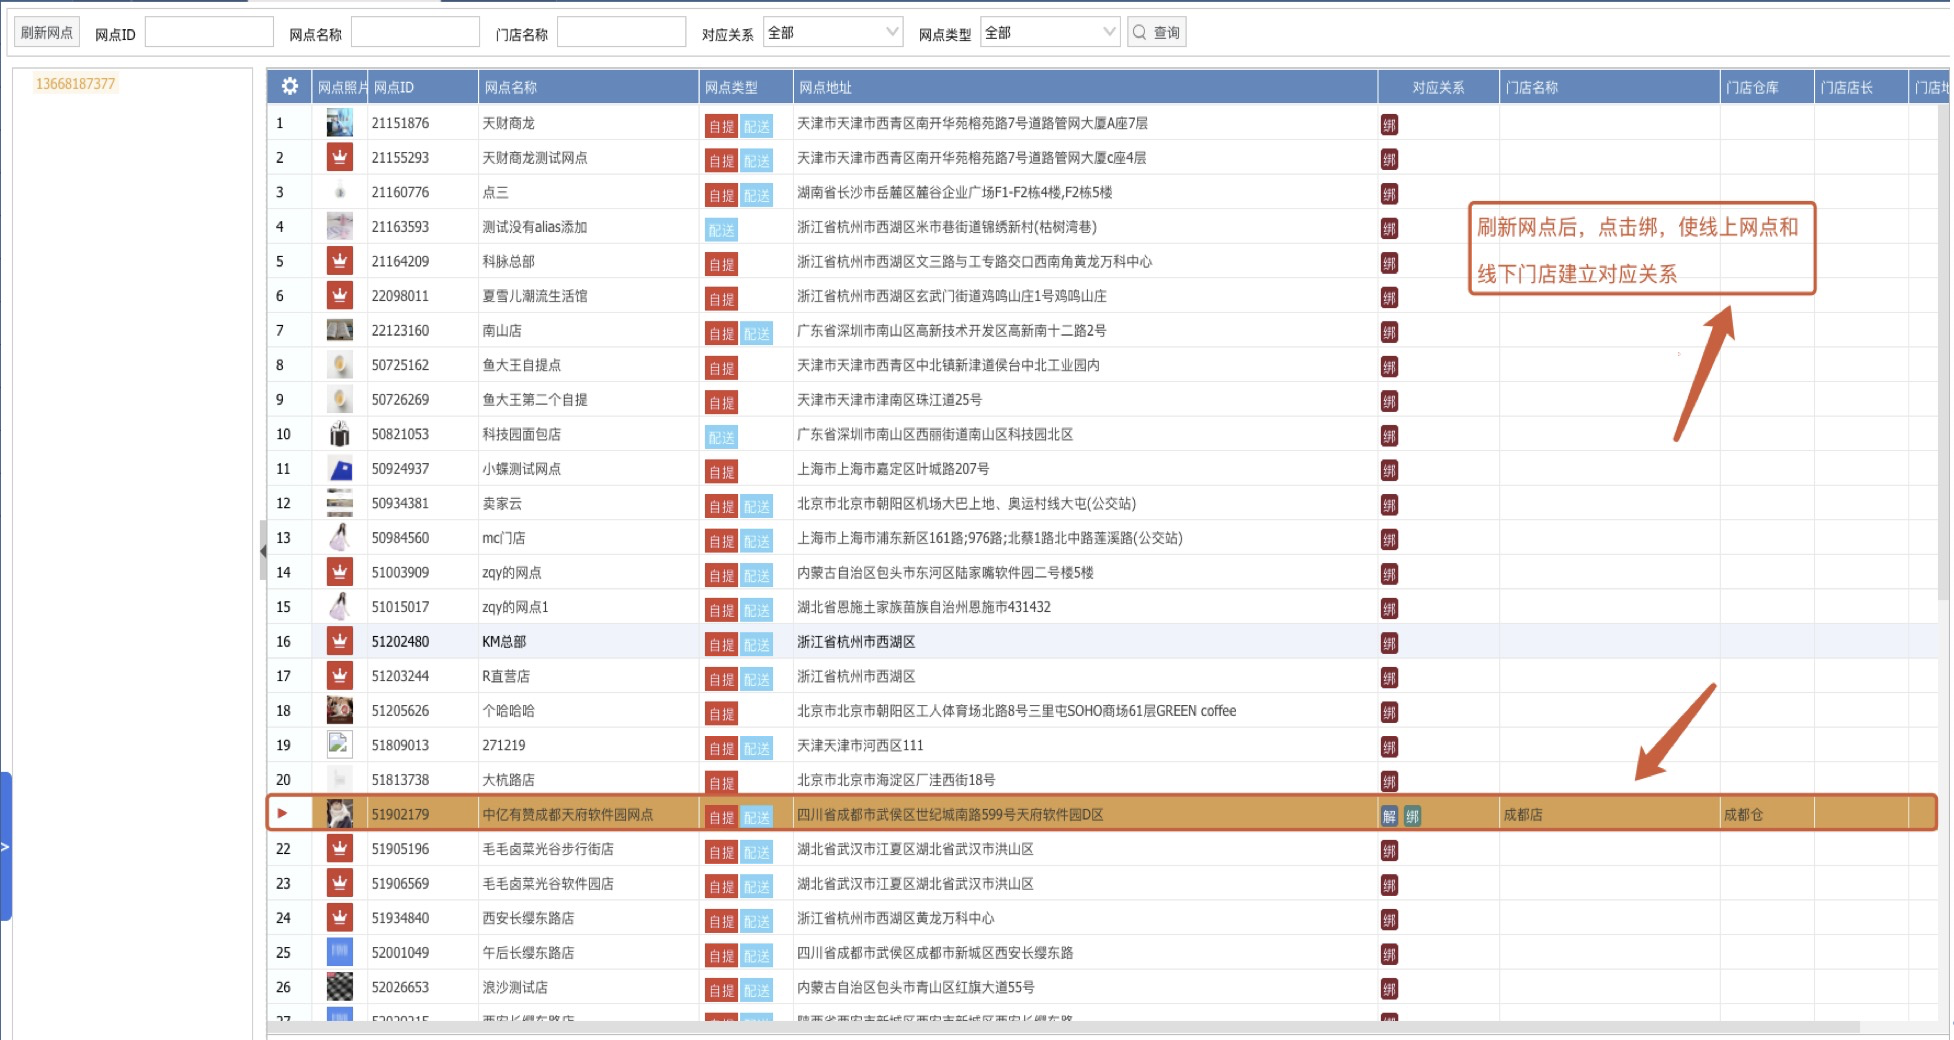Screen dimensions: 1954x1040
Task: Click 绑 icon in 个哈哈哈 row
Action: coord(1389,712)
